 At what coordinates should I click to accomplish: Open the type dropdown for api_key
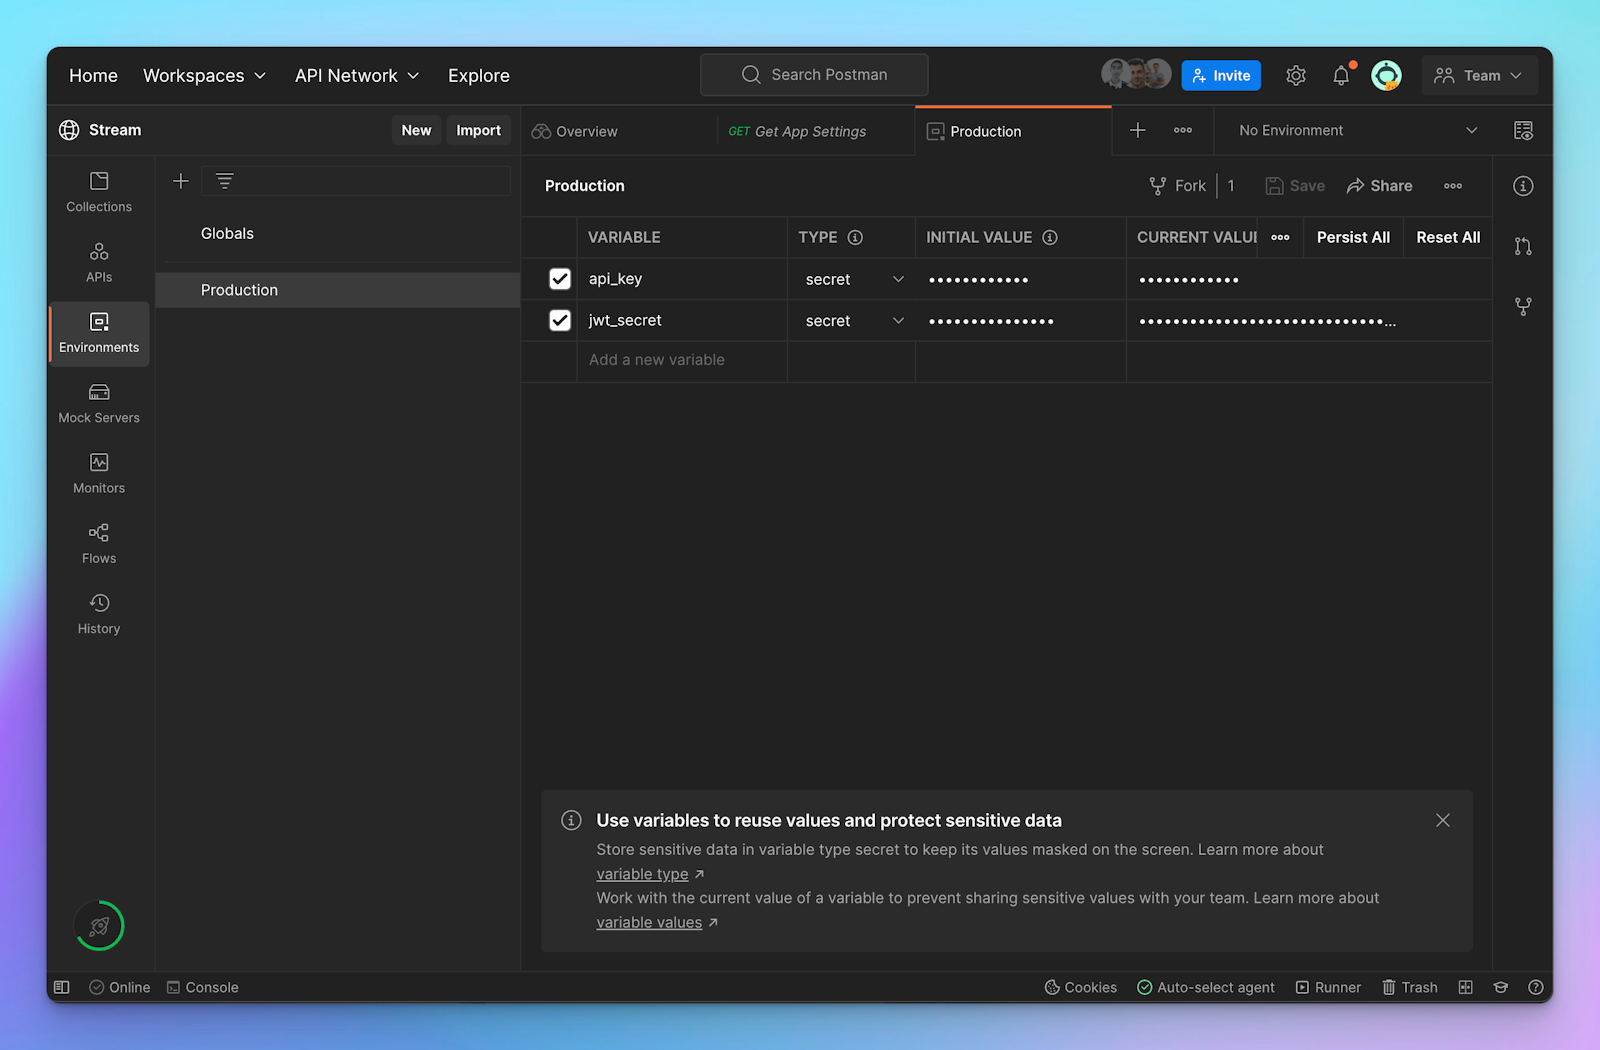(897, 279)
